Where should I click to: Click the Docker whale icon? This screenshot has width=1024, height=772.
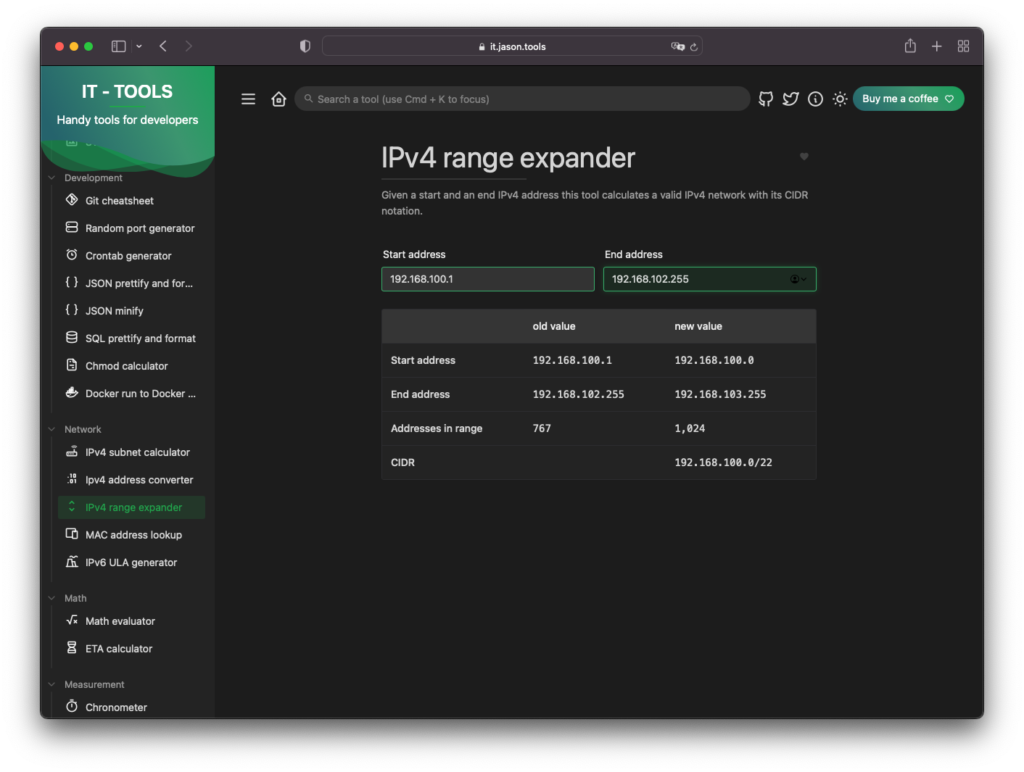72,392
